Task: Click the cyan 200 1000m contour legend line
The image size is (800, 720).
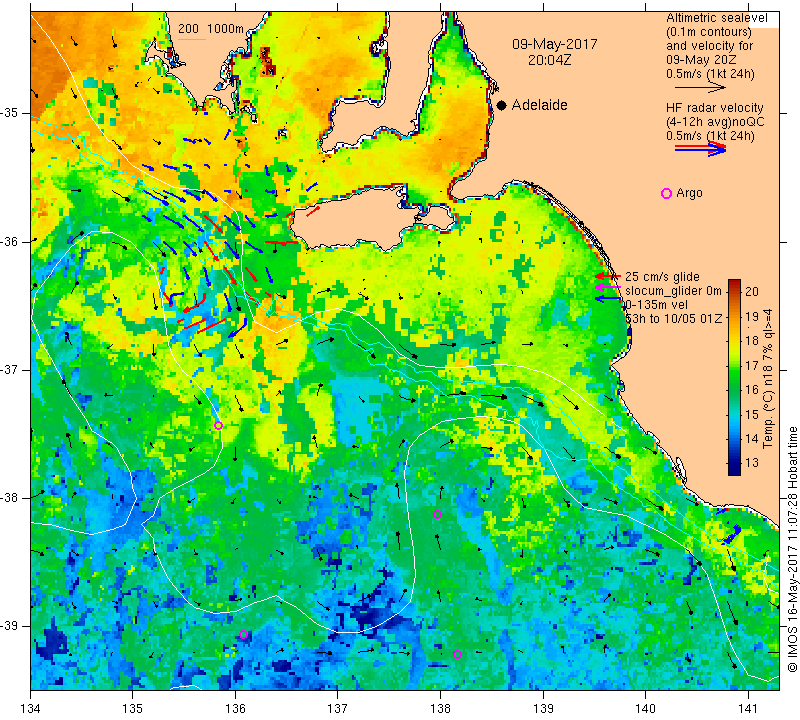Action: click(x=192, y=39)
